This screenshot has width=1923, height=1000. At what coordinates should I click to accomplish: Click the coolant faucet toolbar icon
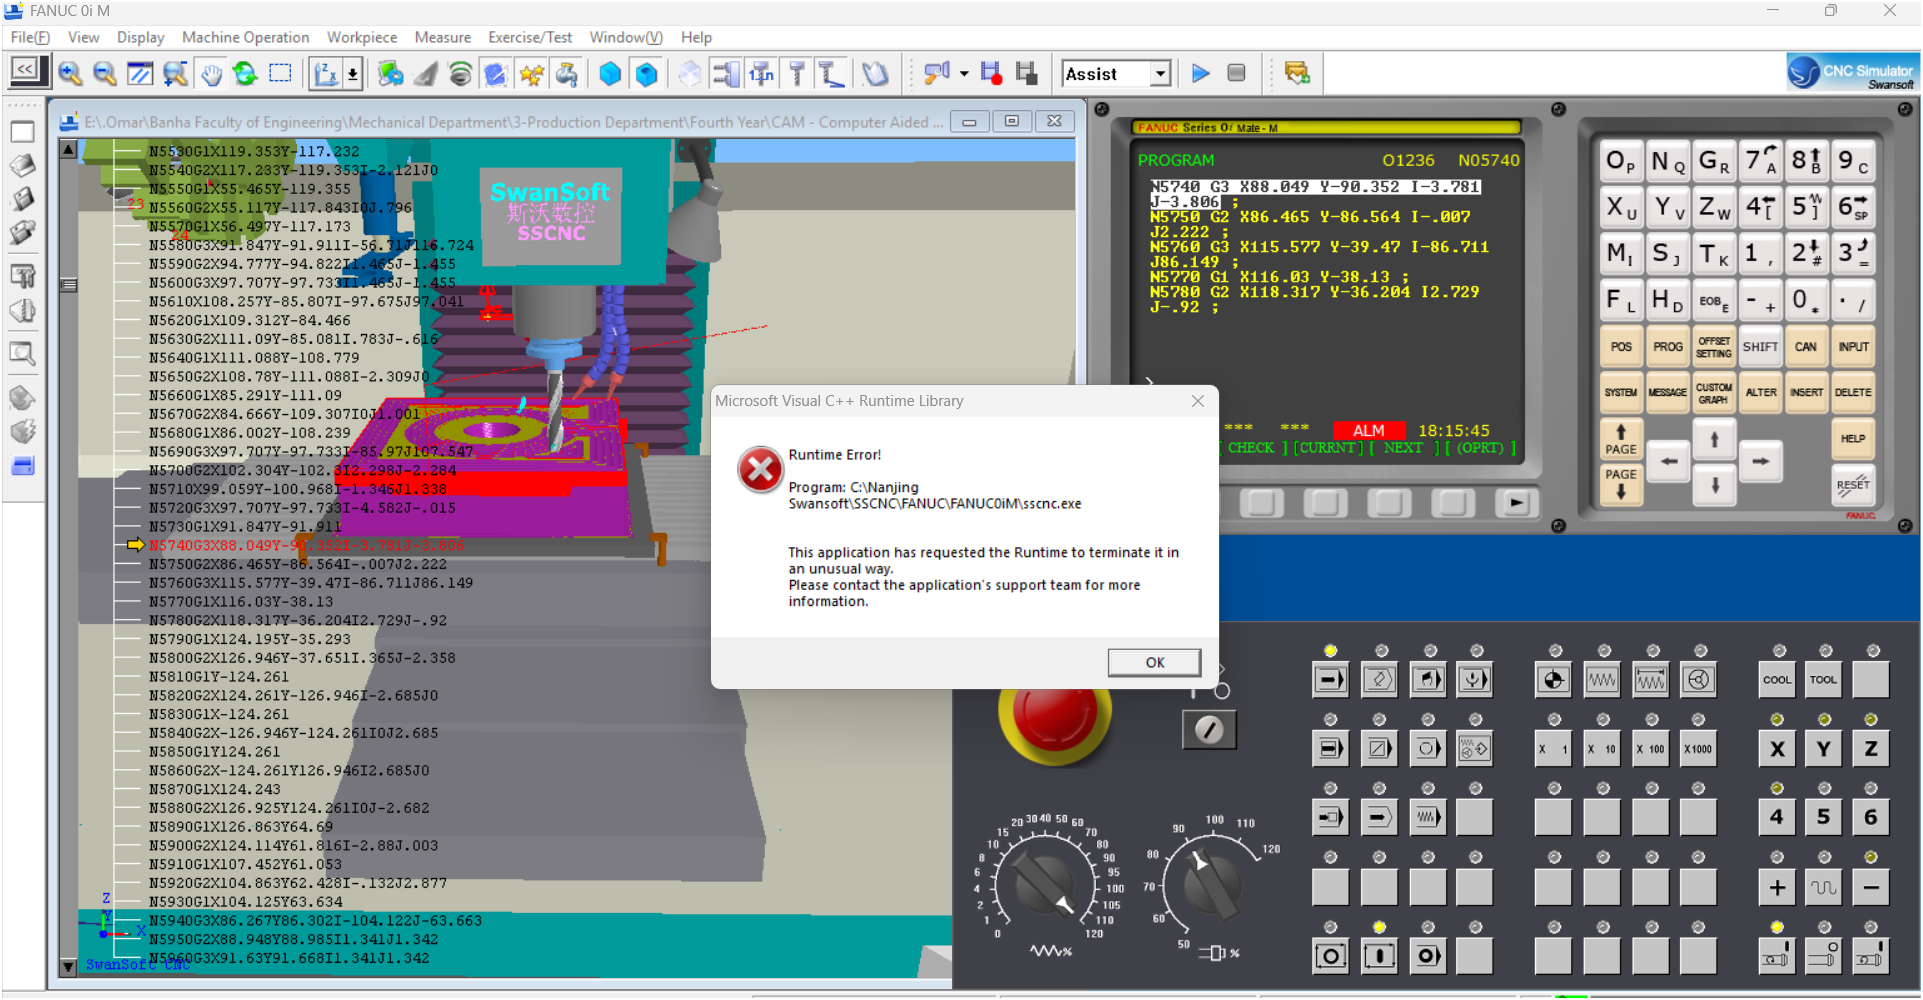[x=567, y=73]
